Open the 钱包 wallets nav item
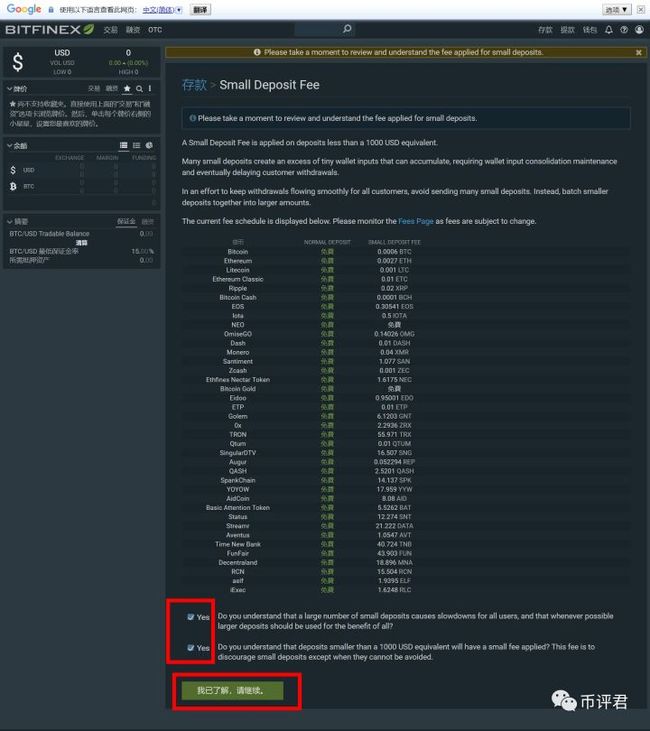 (x=590, y=30)
